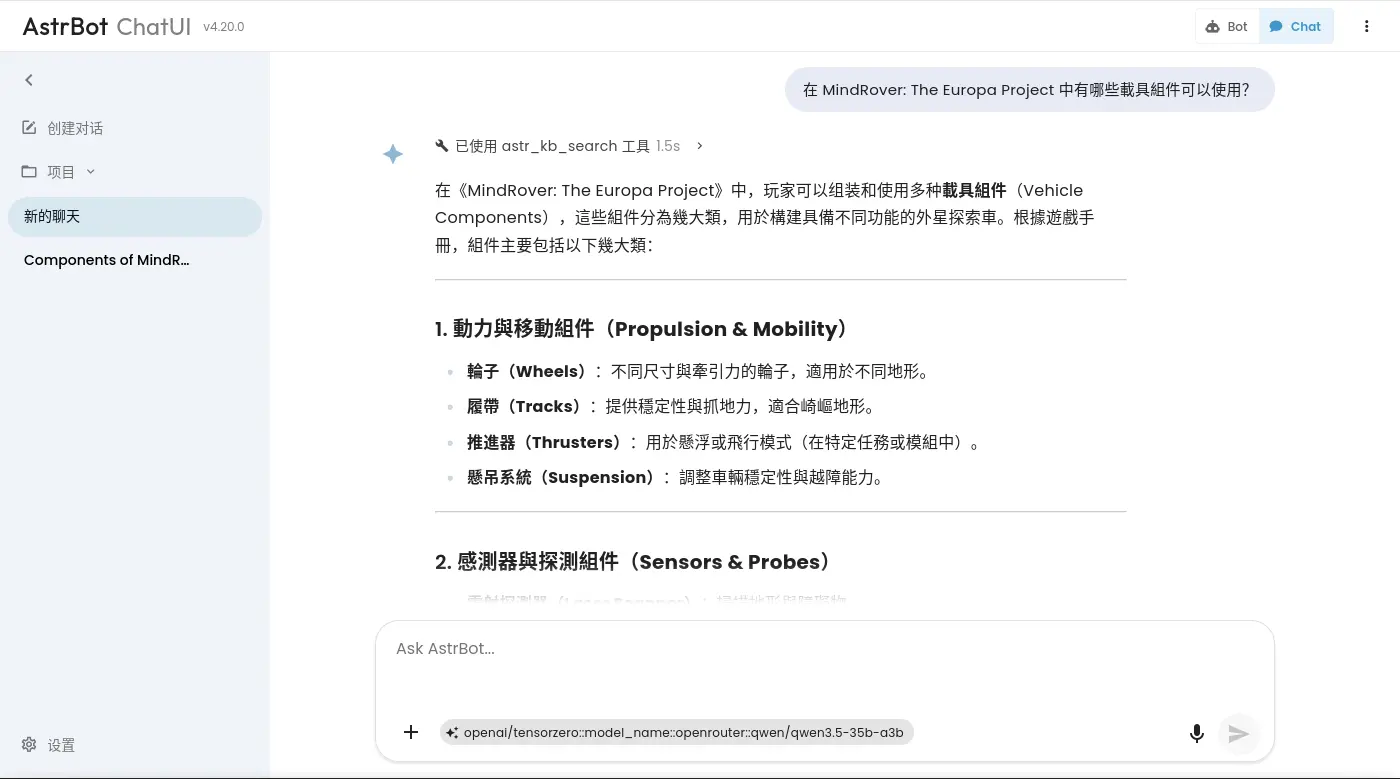Collapse the sidebar with the back chevron
This screenshot has width=1400, height=779.
[x=29, y=80]
